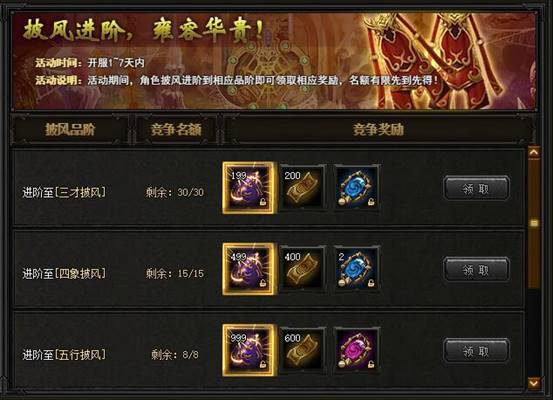Image resolution: width=553 pixels, height=400 pixels.
Task: Click the 披风品阶 column header
Action: pos(70,129)
